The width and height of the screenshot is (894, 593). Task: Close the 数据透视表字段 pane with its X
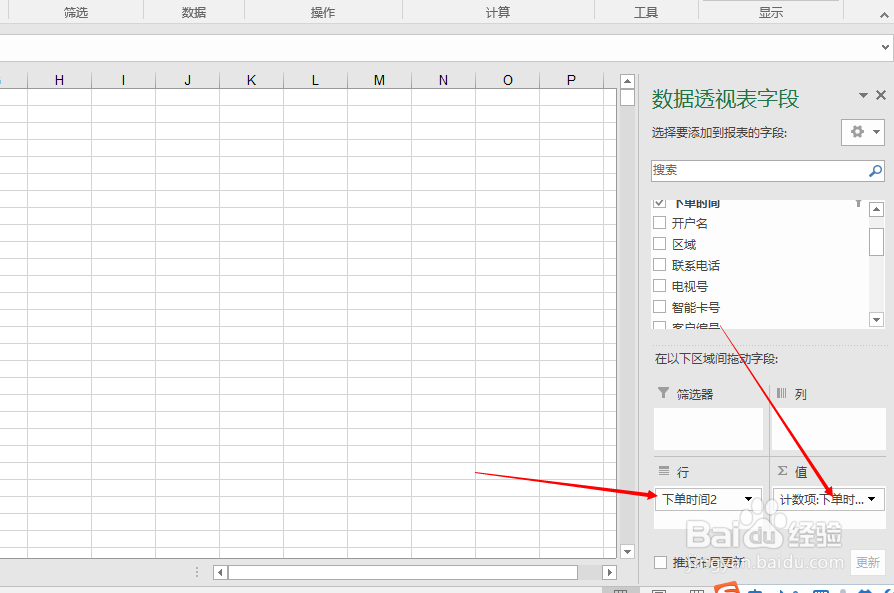click(x=881, y=95)
